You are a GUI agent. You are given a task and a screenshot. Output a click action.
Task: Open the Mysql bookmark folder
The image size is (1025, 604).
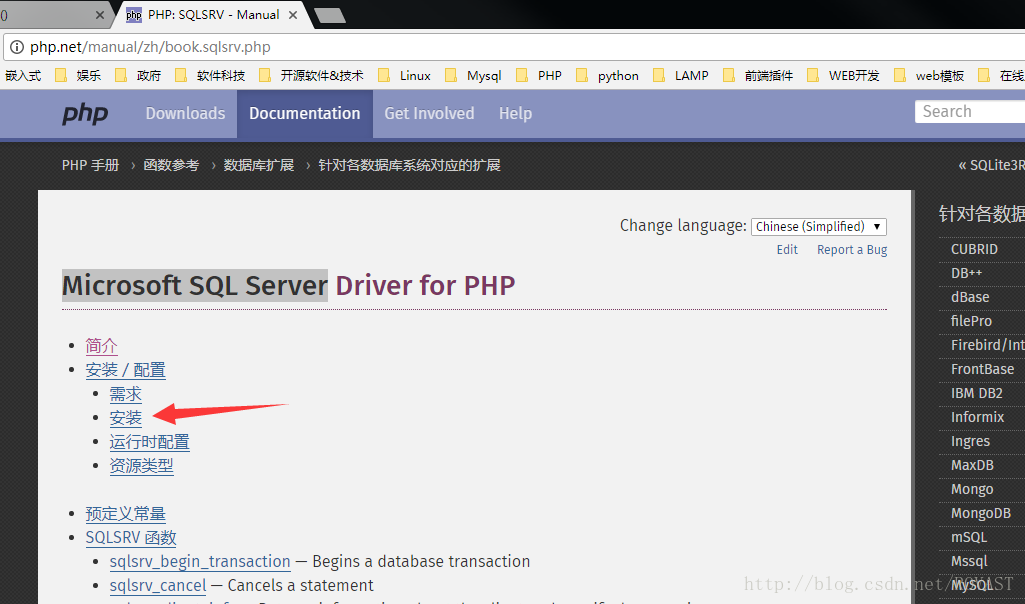click(x=473, y=75)
